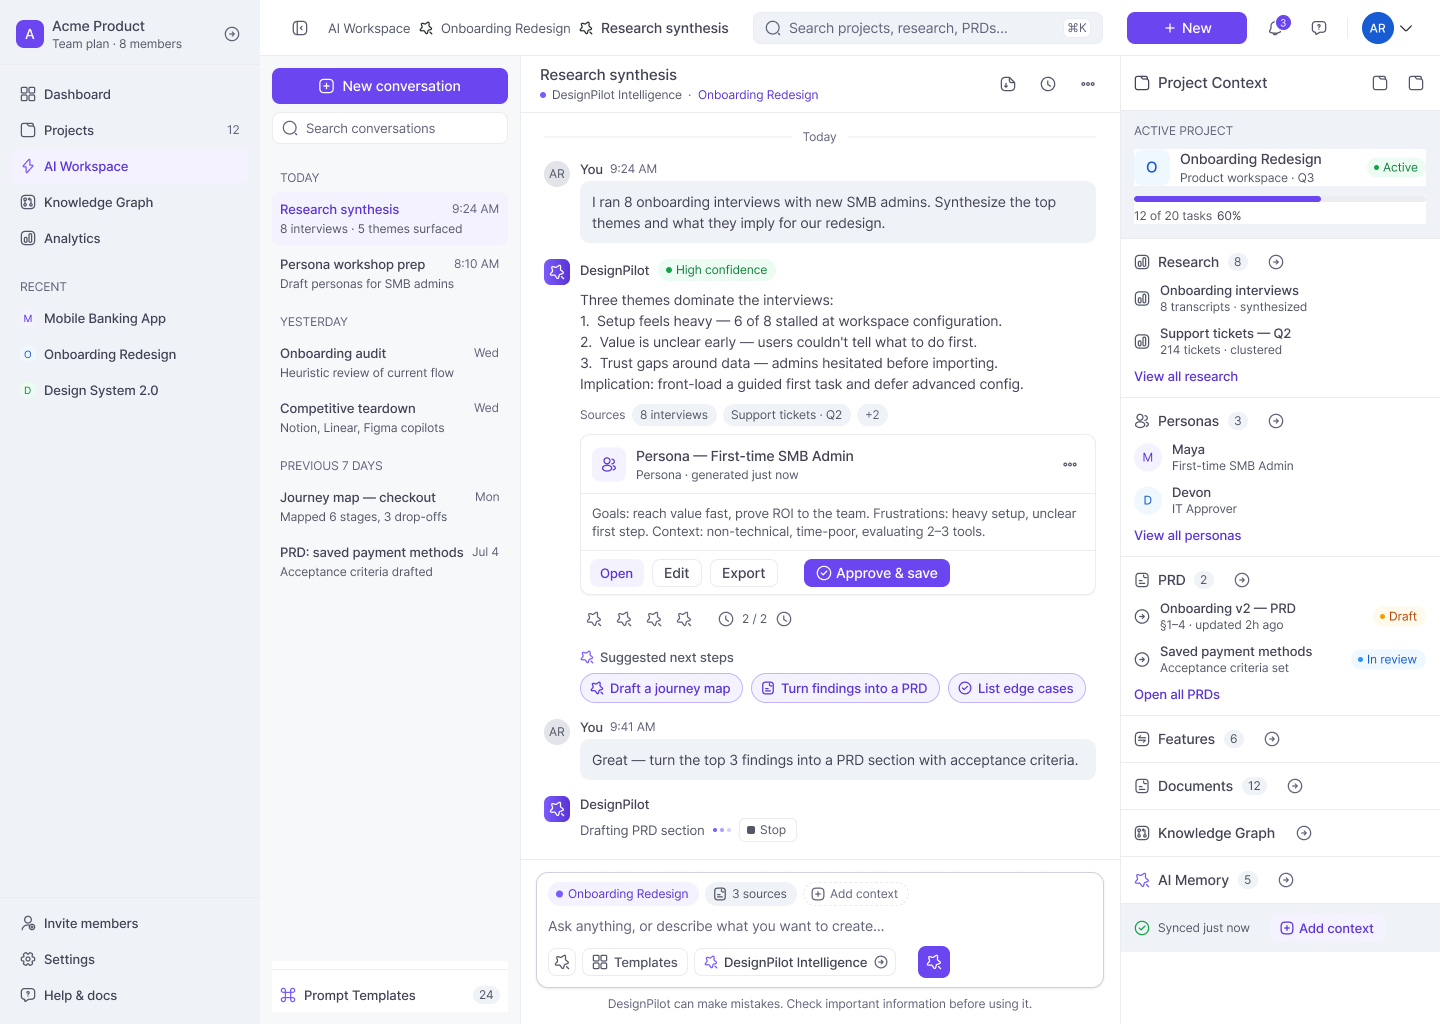Edit the persona card

[x=677, y=573]
